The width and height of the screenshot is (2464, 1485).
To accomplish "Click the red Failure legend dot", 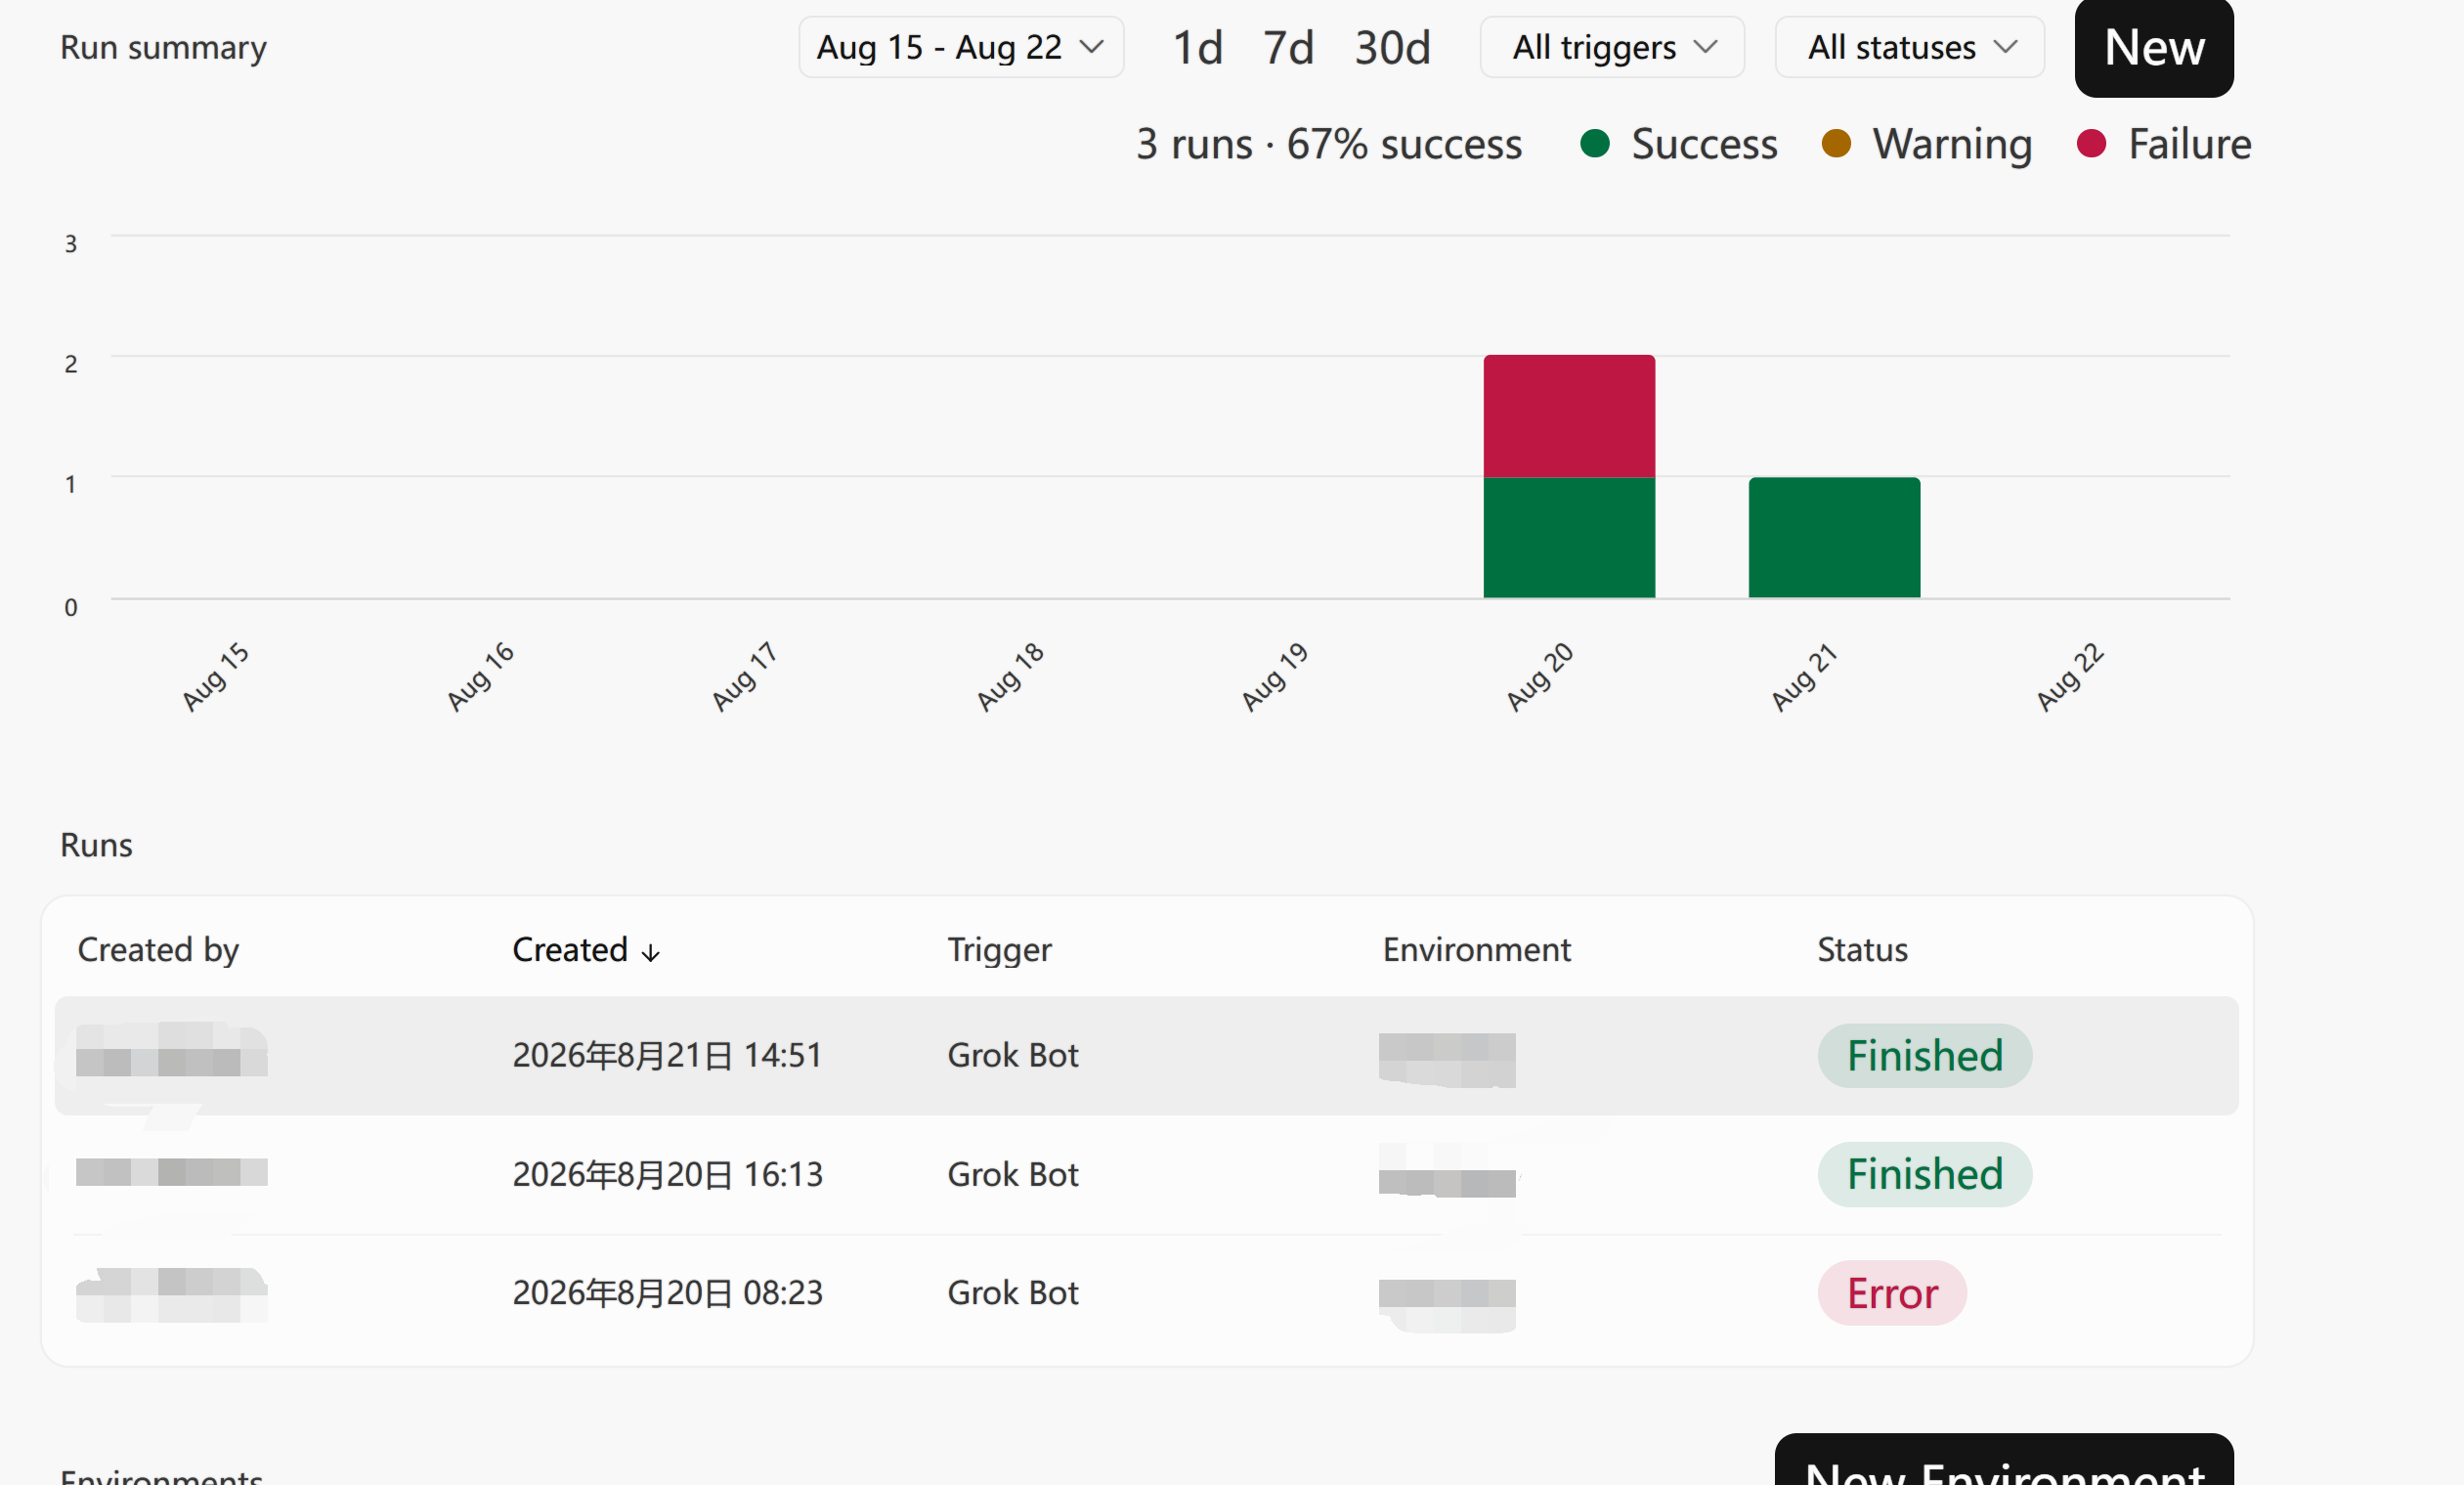I will [x=2091, y=144].
